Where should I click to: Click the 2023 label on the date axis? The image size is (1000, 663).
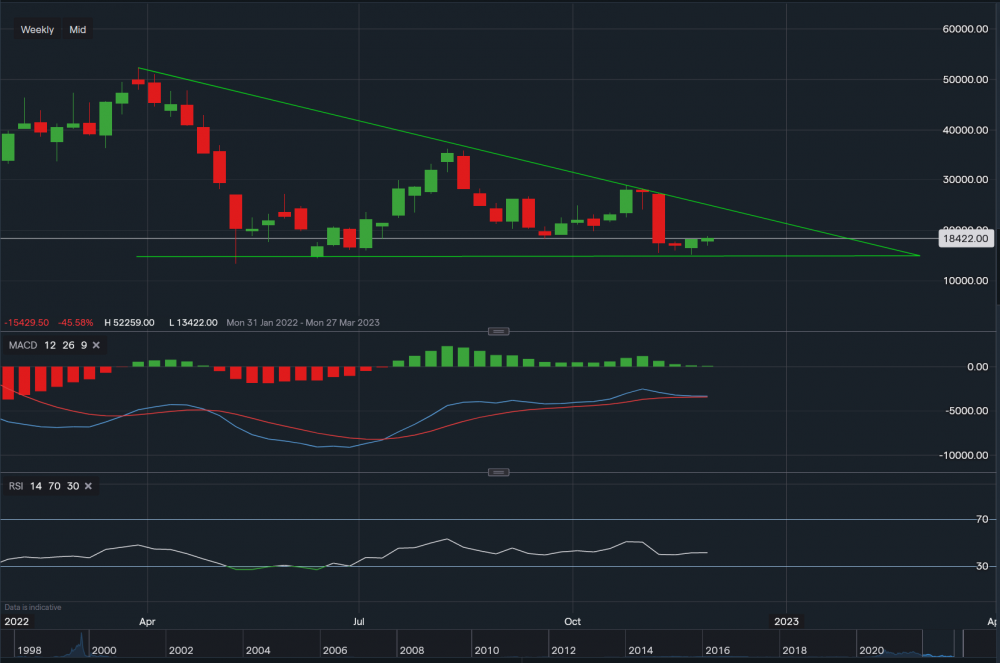[x=787, y=620]
